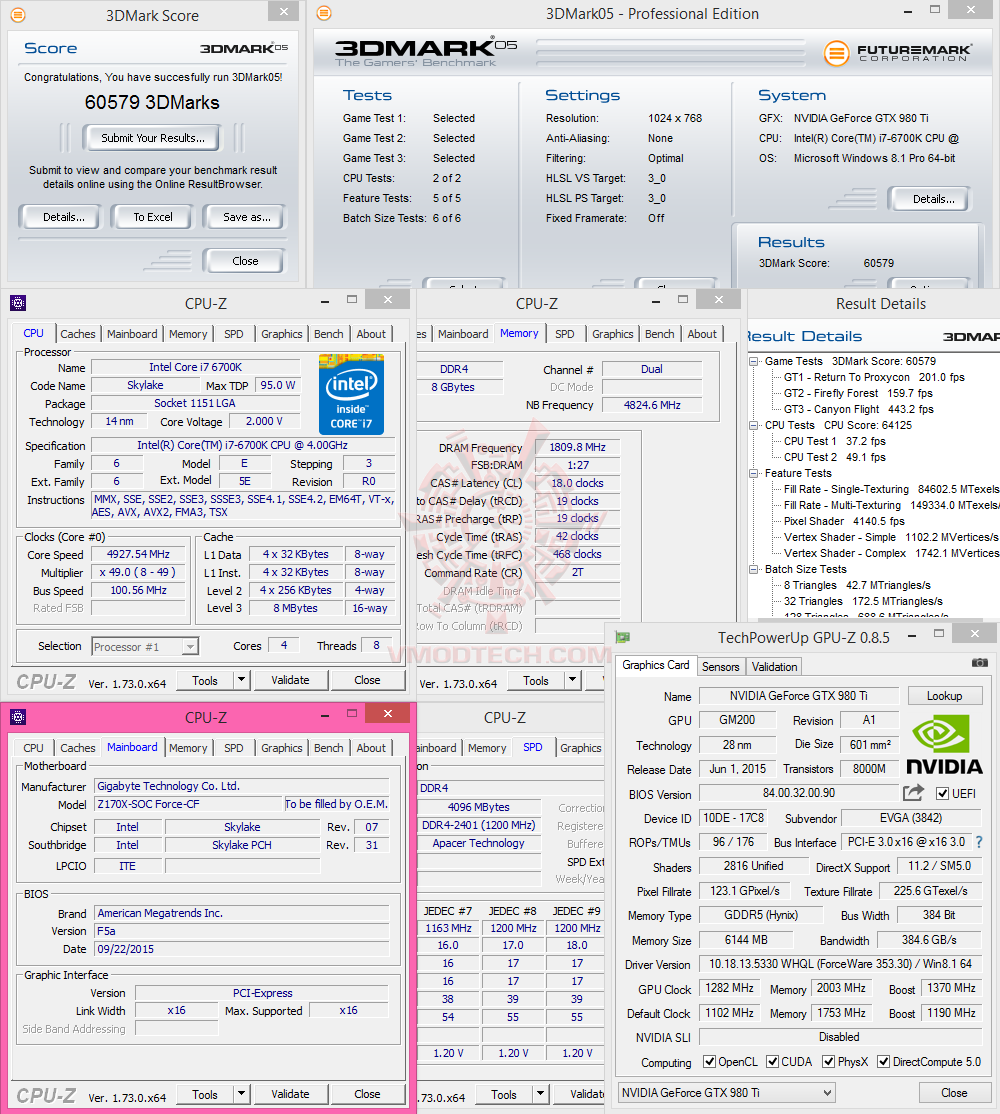Viewport: 1000px width, 1114px height.
Task: Click Validate in the top-left CPU-Z window
Action: (x=290, y=680)
